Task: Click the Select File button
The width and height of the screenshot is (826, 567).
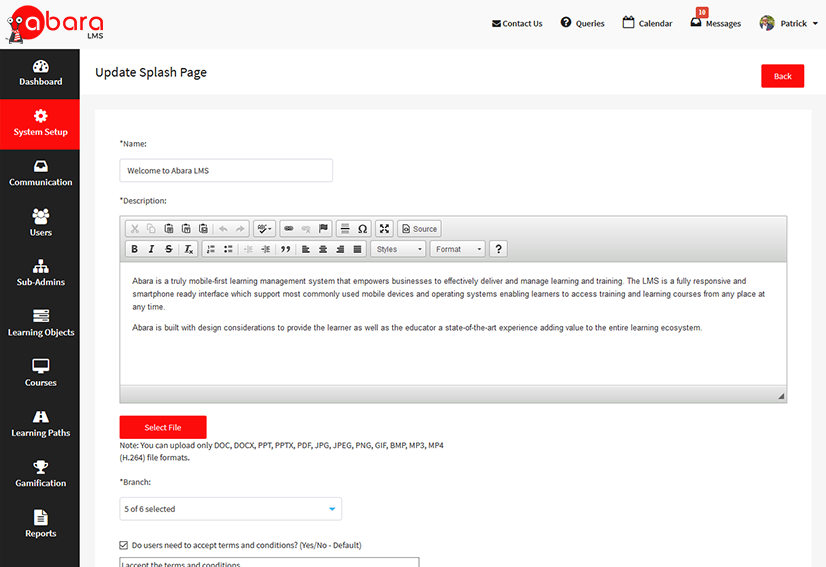Action: 163,427
